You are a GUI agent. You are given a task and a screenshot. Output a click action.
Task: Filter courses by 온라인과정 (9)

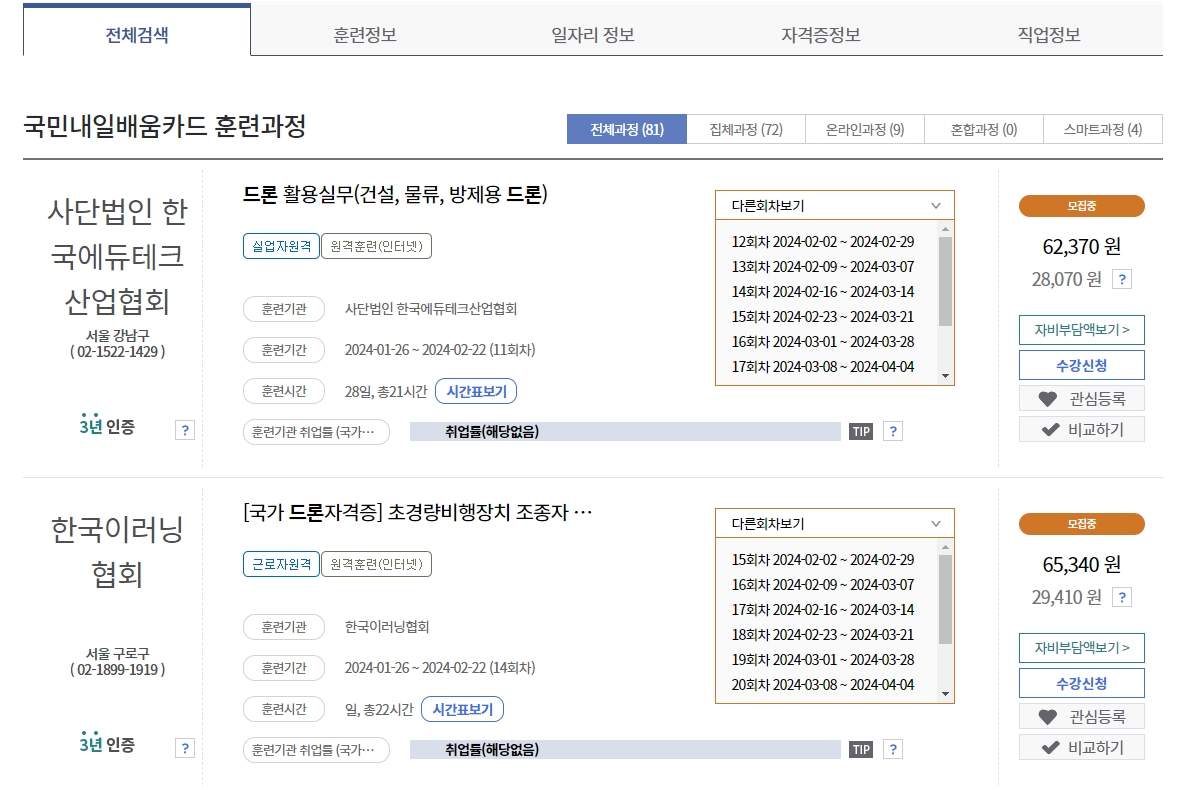(863, 128)
